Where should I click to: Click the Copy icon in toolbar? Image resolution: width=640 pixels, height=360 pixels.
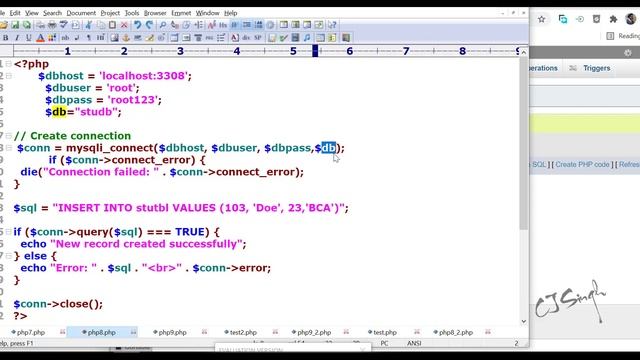100,25
